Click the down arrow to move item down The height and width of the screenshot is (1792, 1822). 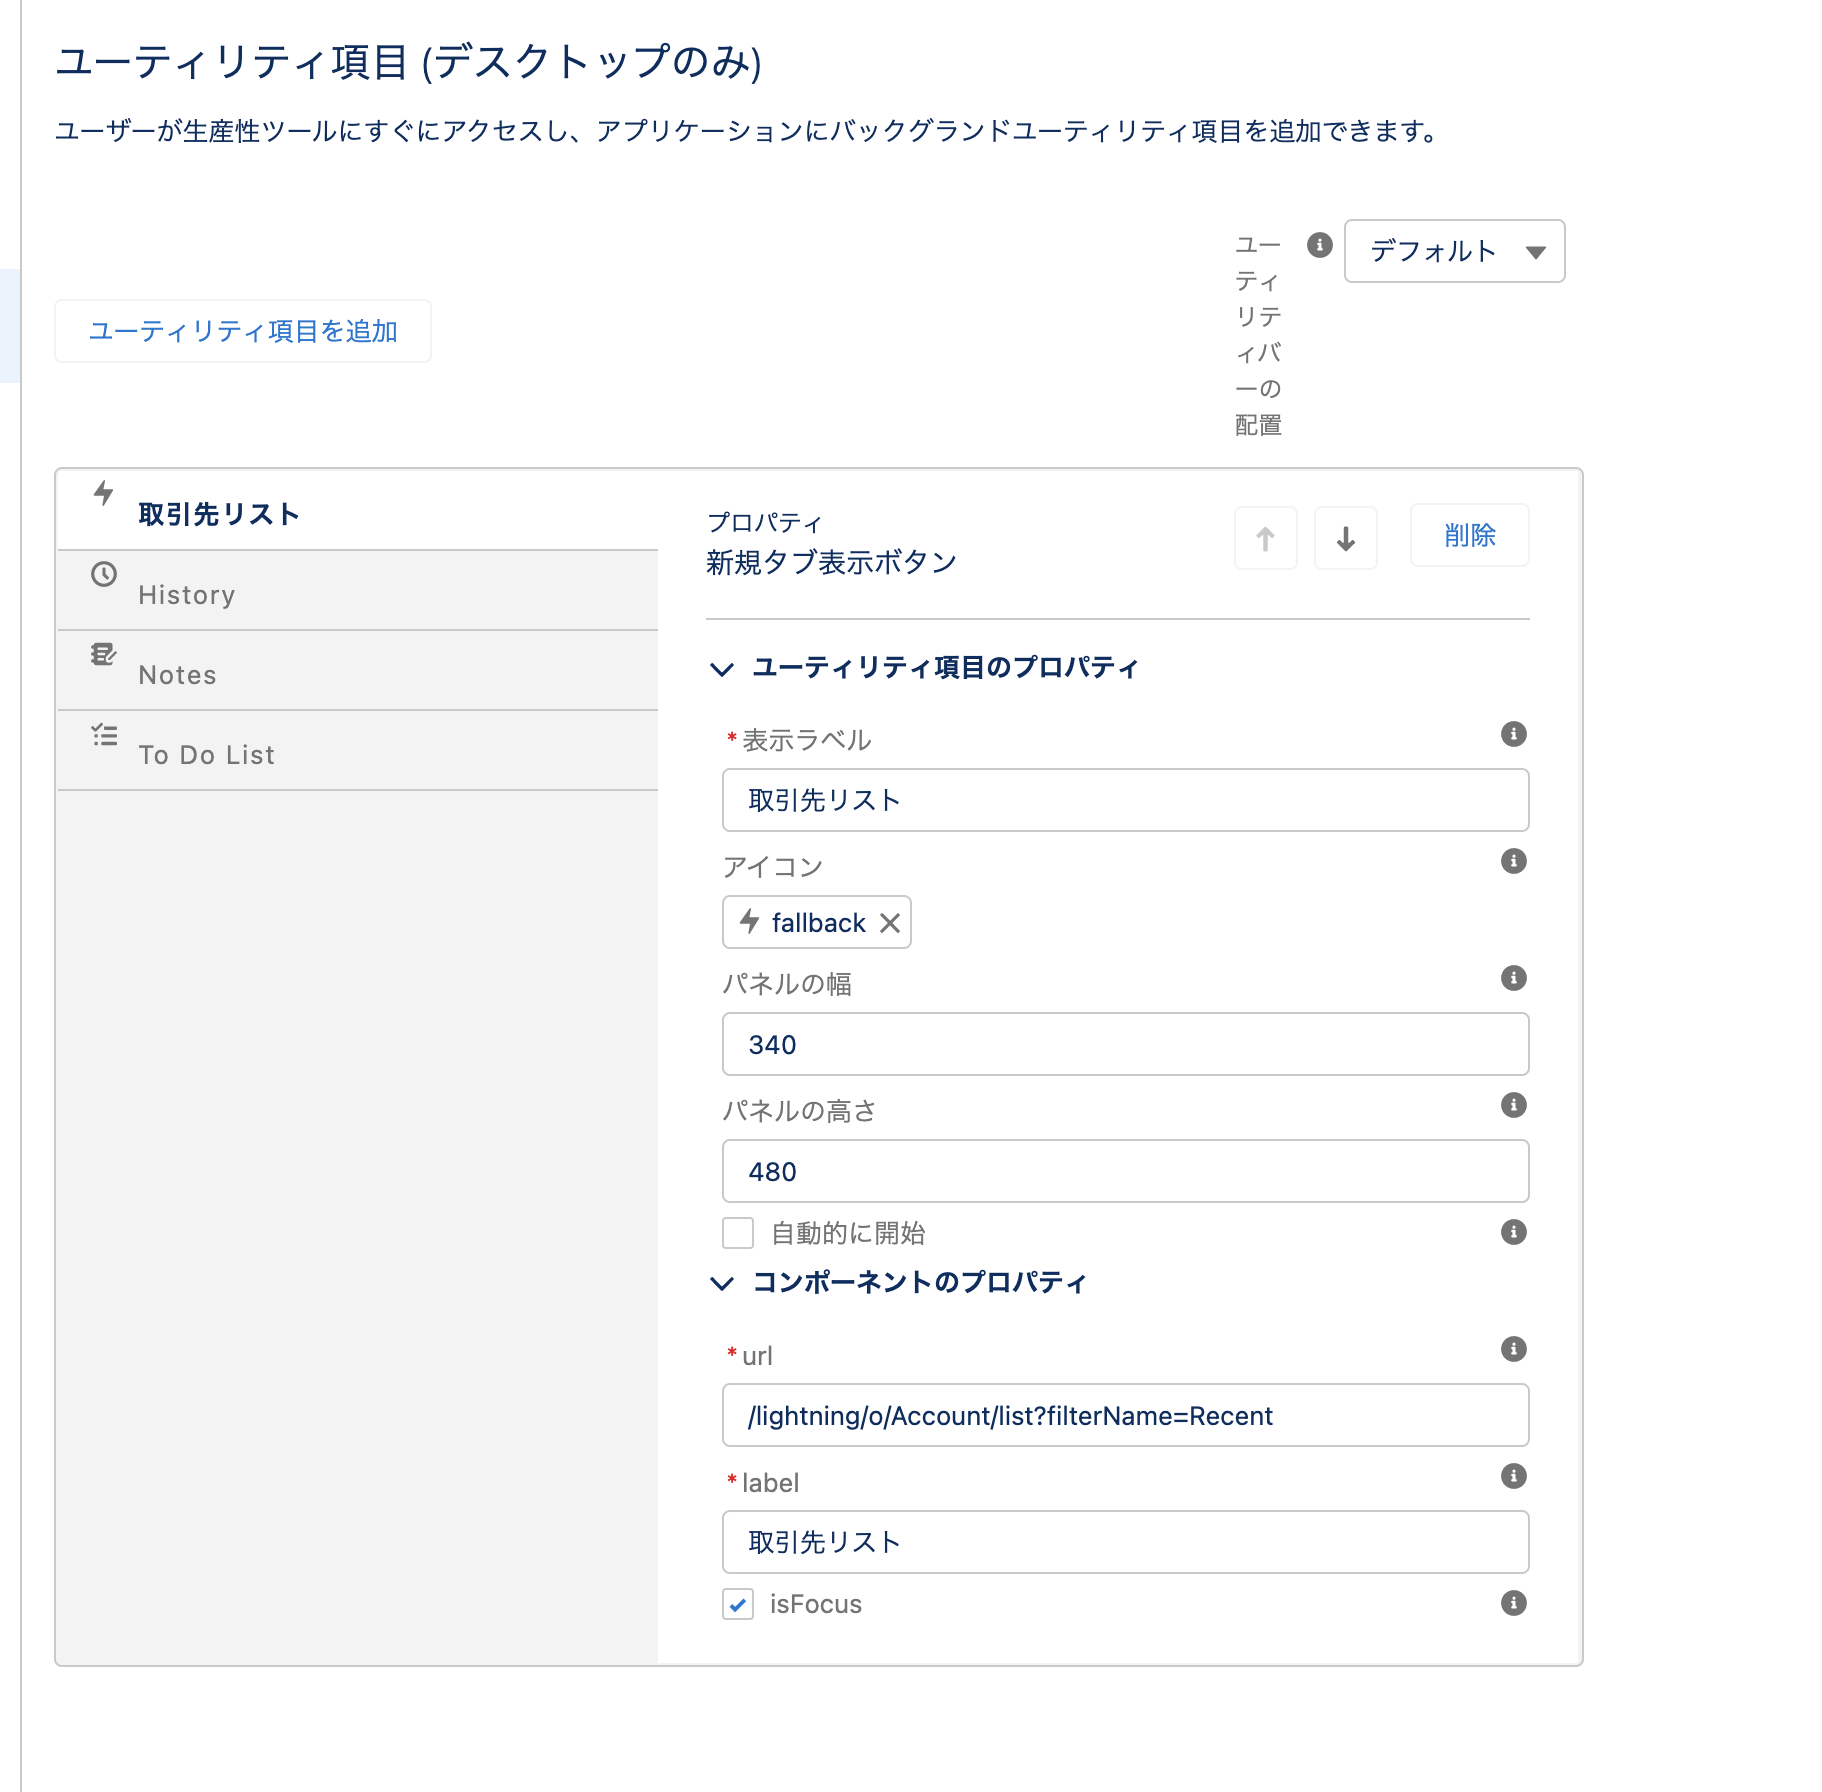coord(1345,538)
